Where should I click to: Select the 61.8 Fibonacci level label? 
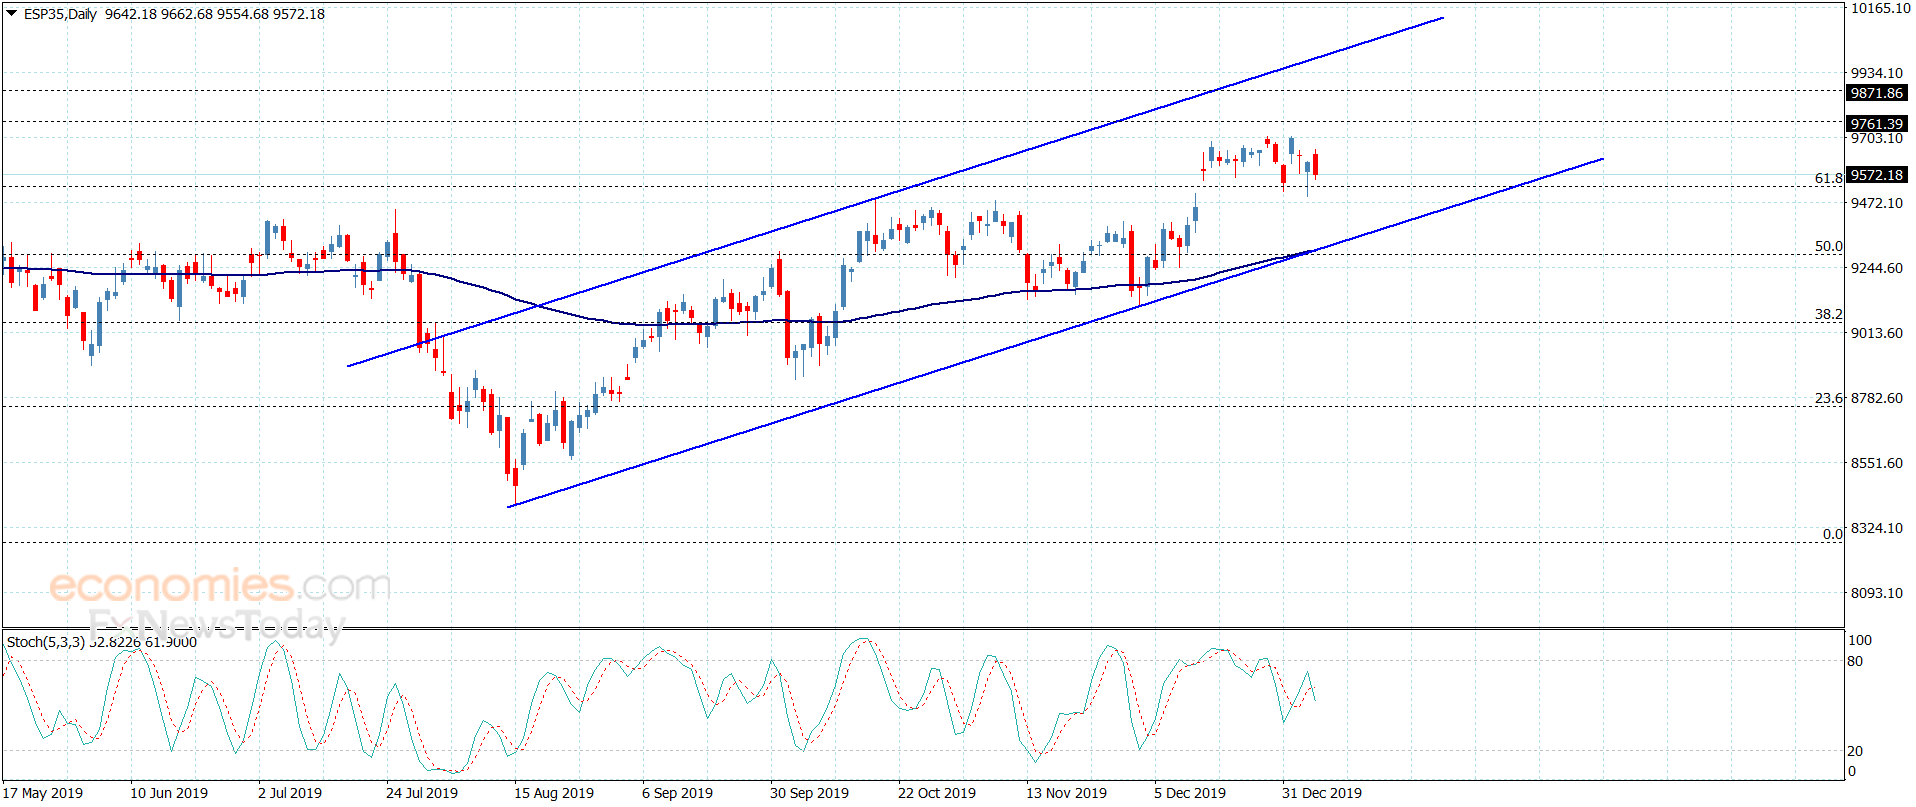pyautogui.click(x=1828, y=178)
